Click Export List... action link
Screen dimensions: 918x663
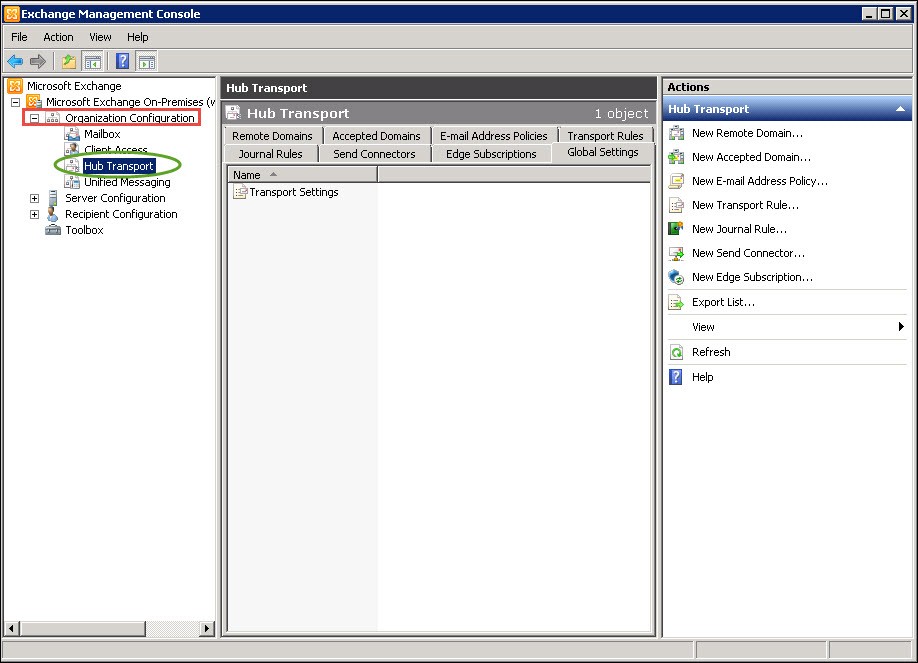[x=724, y=302]
